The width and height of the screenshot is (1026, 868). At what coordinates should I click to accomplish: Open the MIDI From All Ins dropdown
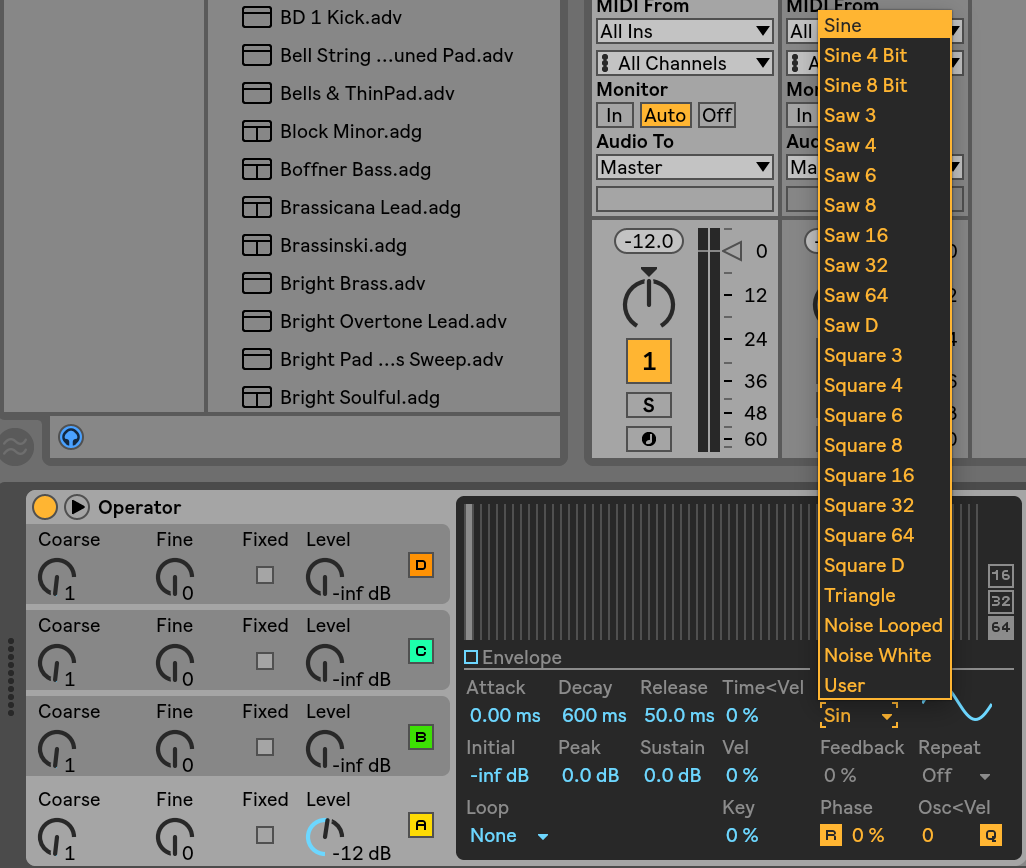(x=684, y=31)
